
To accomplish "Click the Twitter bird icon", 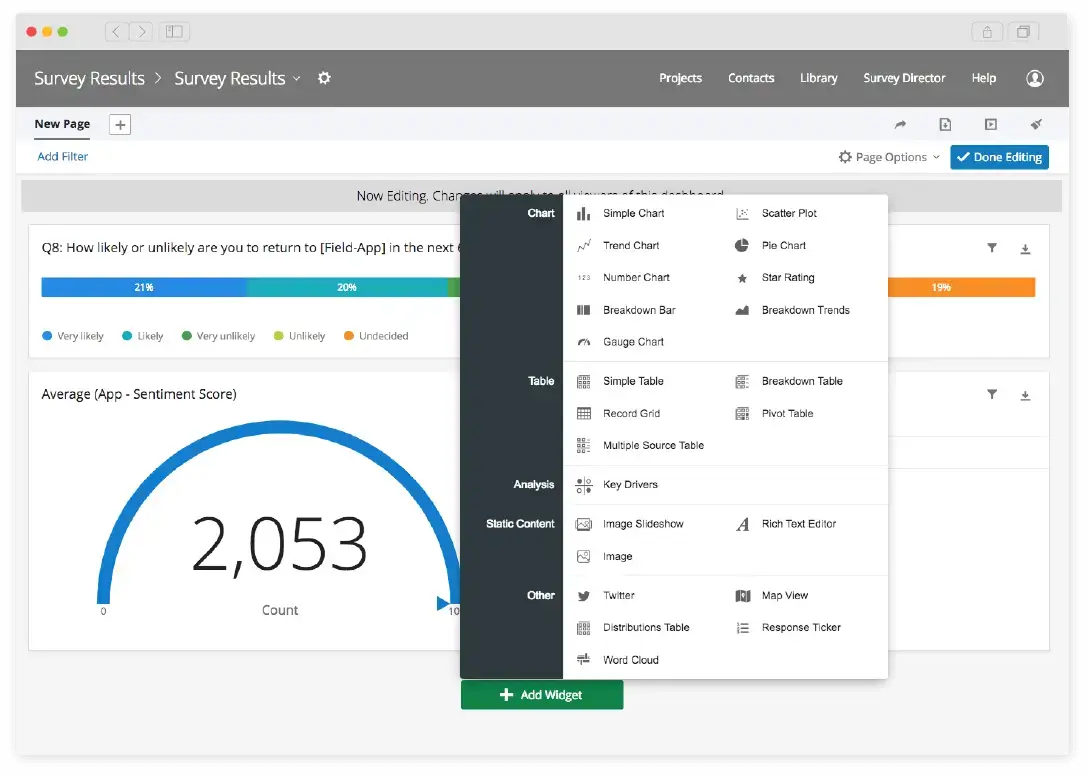I will pos(584,596).
